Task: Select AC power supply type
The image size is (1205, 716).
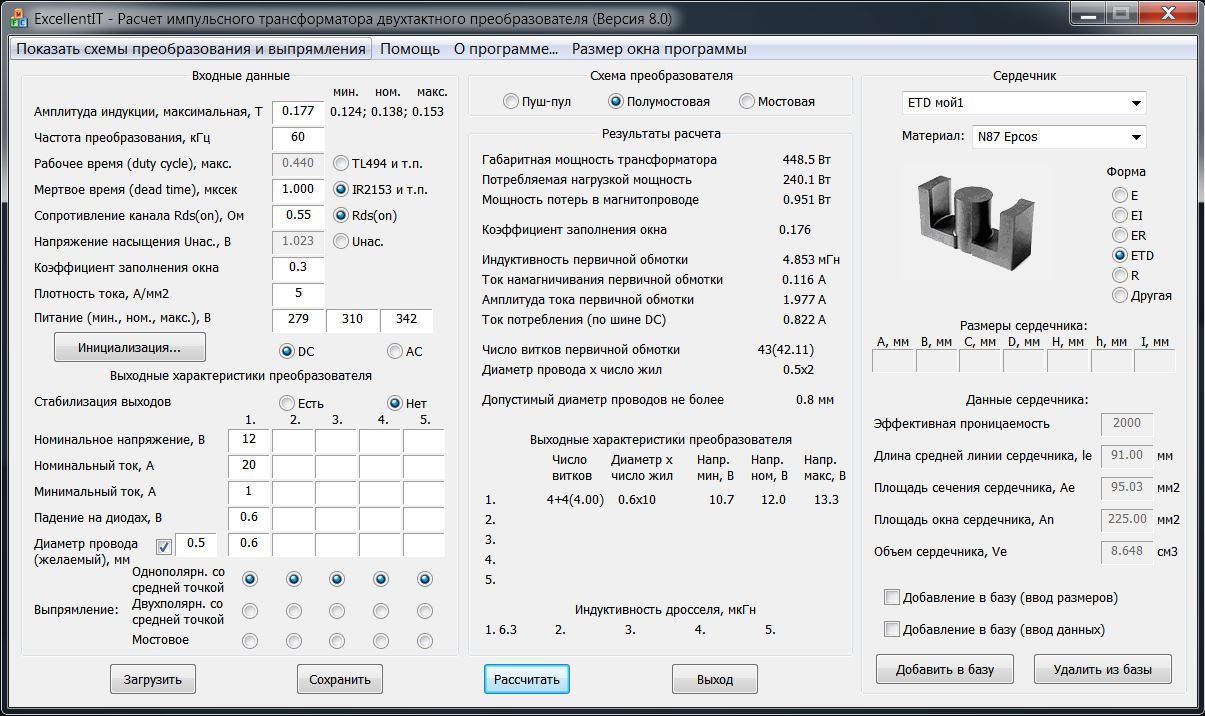Action: click(x=405, y=351)
